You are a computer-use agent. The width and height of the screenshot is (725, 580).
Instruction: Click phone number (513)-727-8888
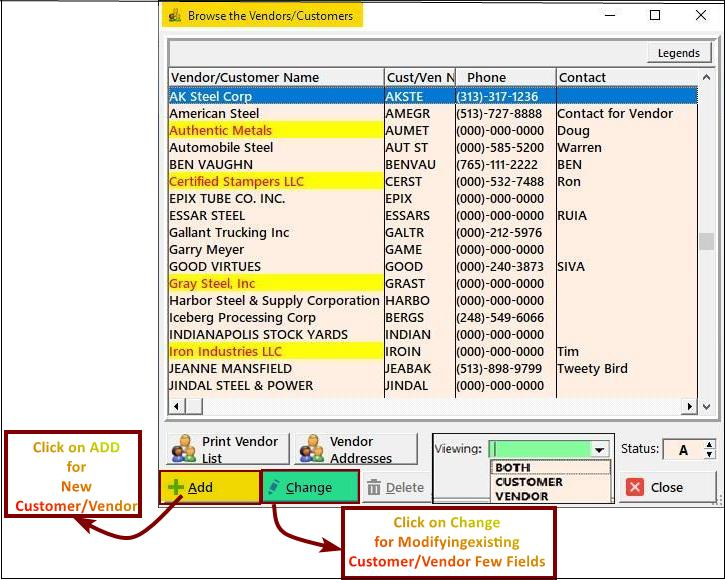(x=499, y=113)
